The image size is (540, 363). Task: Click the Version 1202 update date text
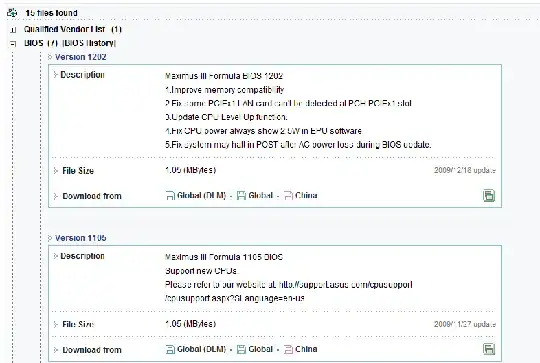(465, 170)
